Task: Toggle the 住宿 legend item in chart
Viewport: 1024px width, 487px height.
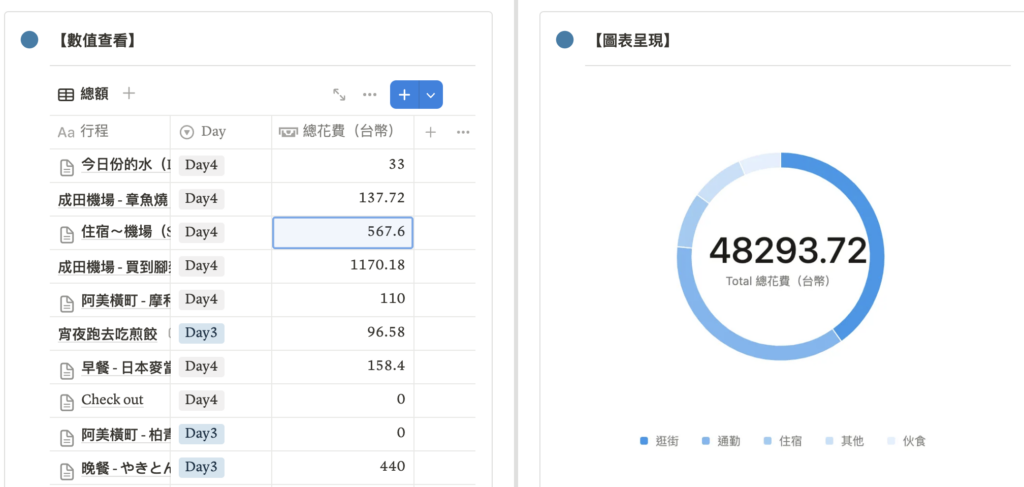Action: (x=784, y=441)
